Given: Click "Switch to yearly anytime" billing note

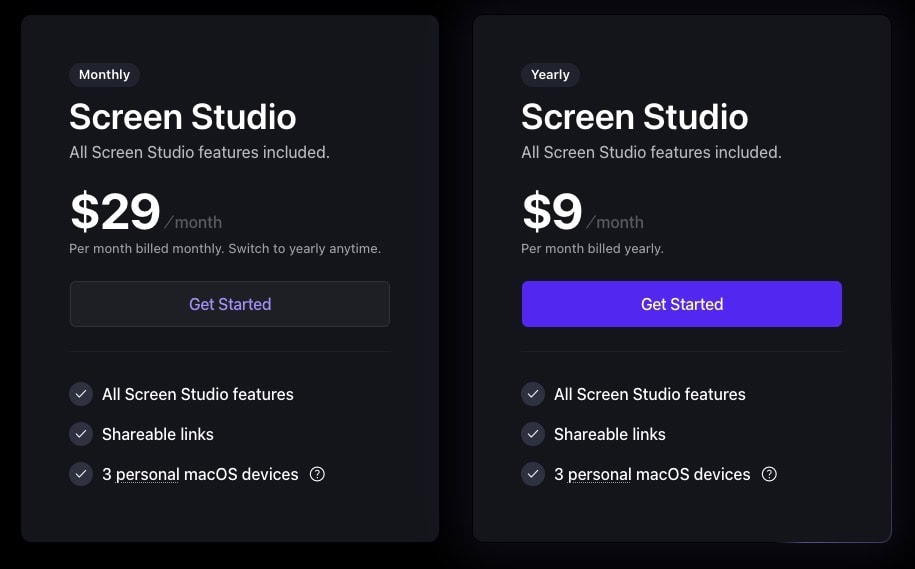Looking at the screenshot, I should point(304,248).
